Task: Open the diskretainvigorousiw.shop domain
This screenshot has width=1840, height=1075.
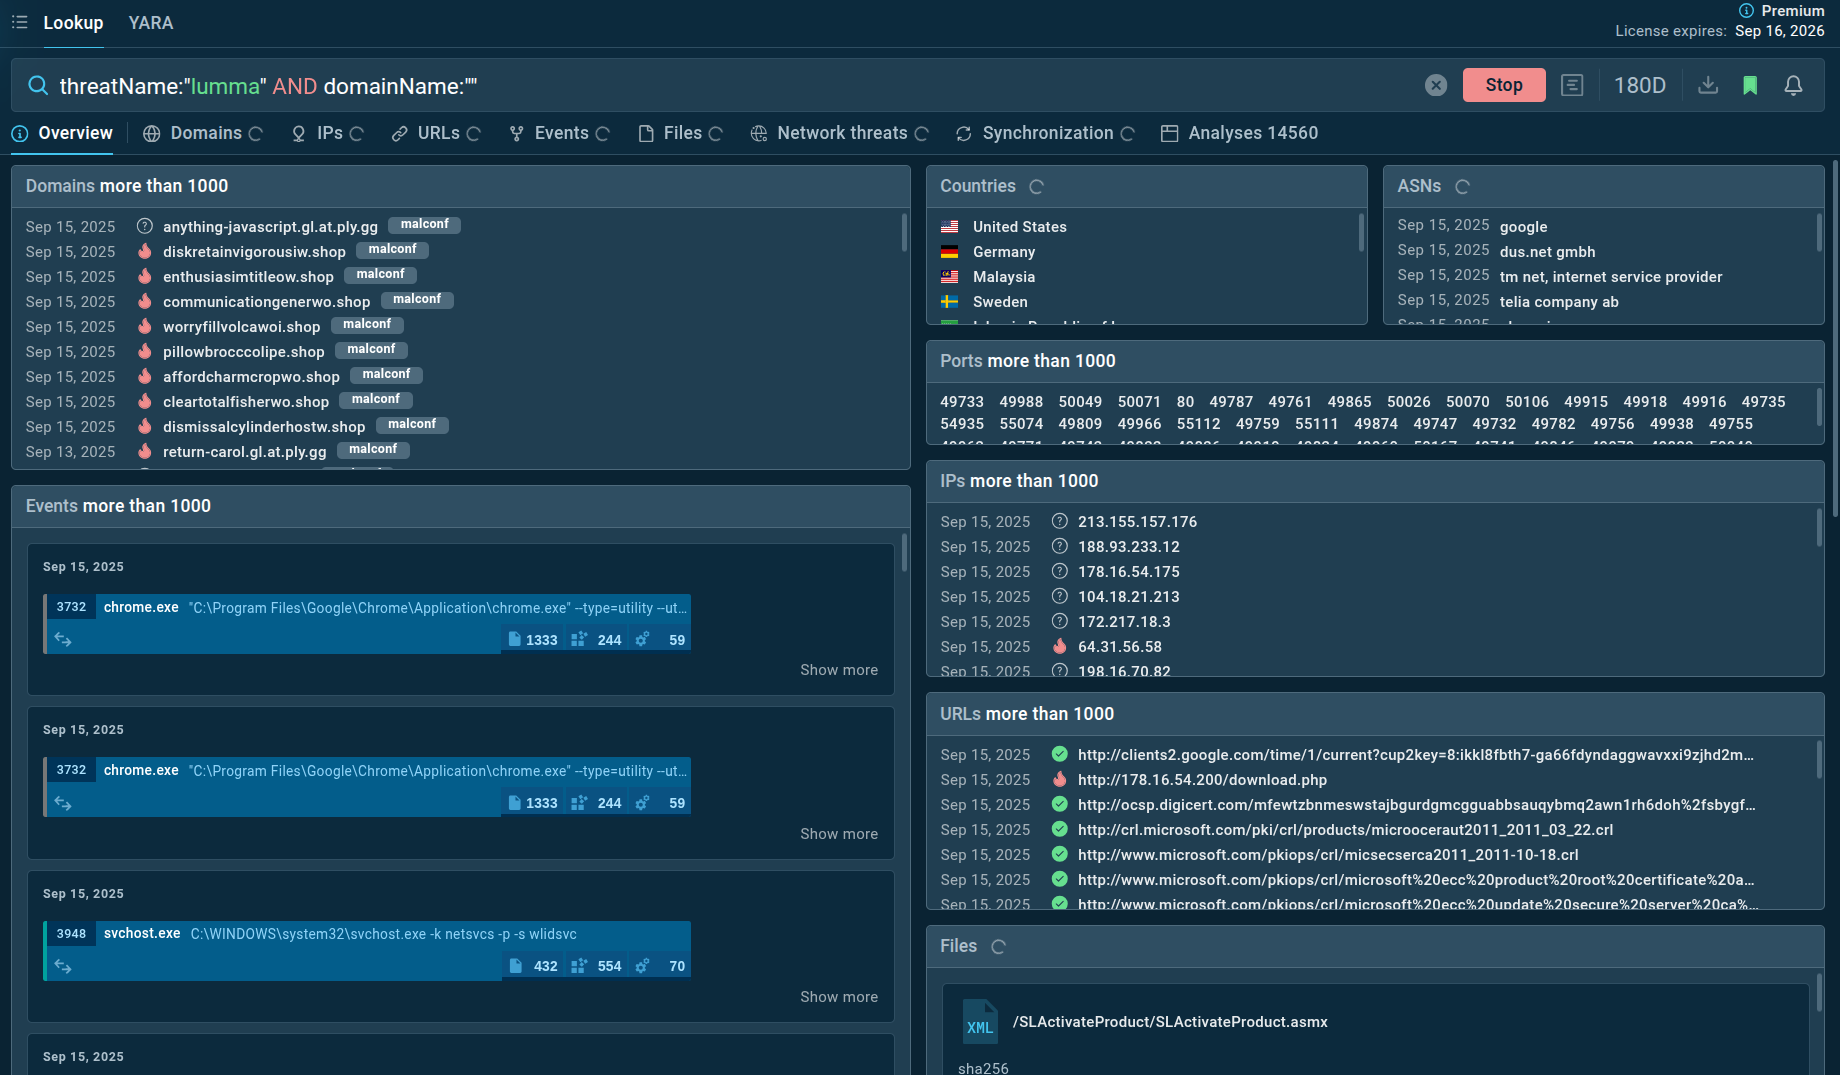Action: [254, 252]
